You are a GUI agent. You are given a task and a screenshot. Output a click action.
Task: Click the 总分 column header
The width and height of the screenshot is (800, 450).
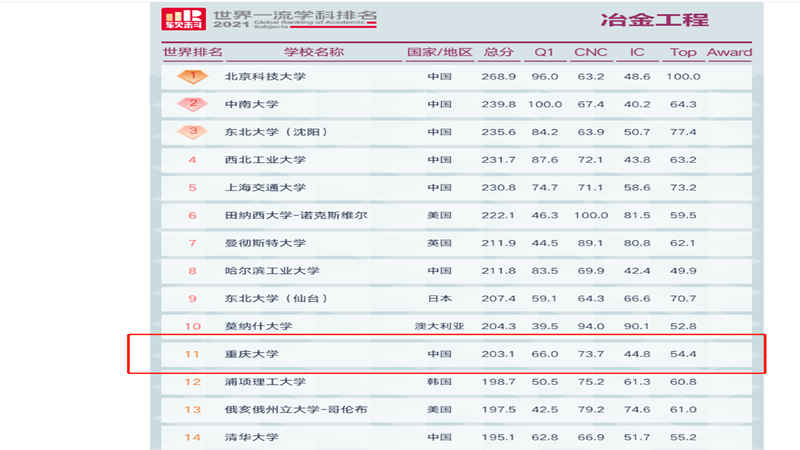pos(498,52)
